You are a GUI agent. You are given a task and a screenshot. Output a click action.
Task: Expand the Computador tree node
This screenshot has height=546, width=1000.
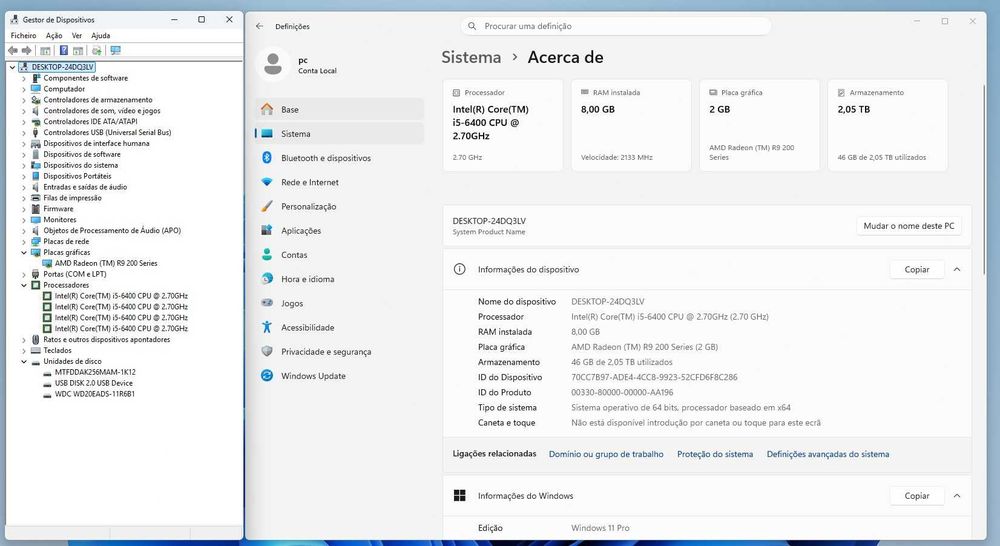(24, 89)
